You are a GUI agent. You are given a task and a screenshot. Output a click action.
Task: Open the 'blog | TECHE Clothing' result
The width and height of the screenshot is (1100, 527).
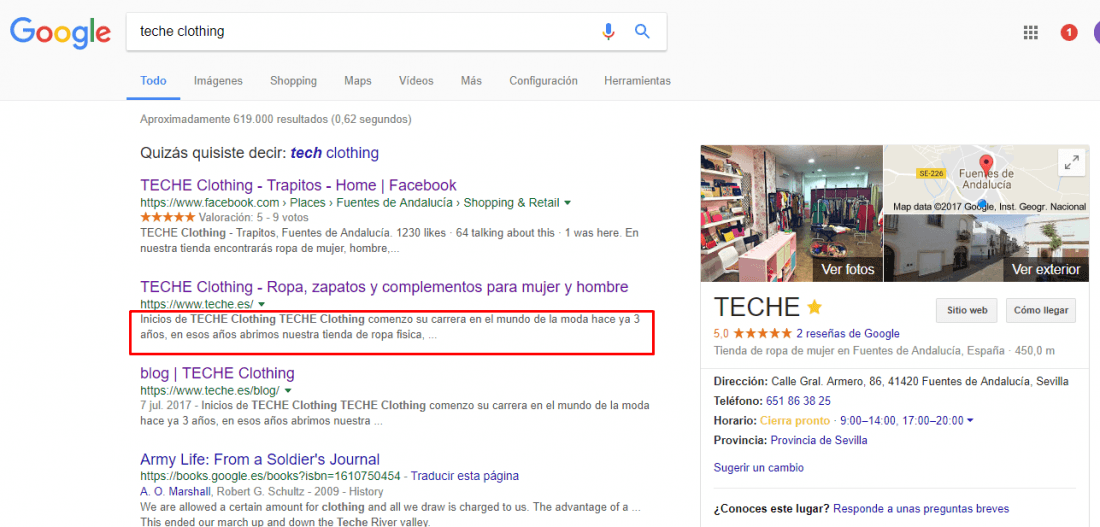[x=217, y=373]
